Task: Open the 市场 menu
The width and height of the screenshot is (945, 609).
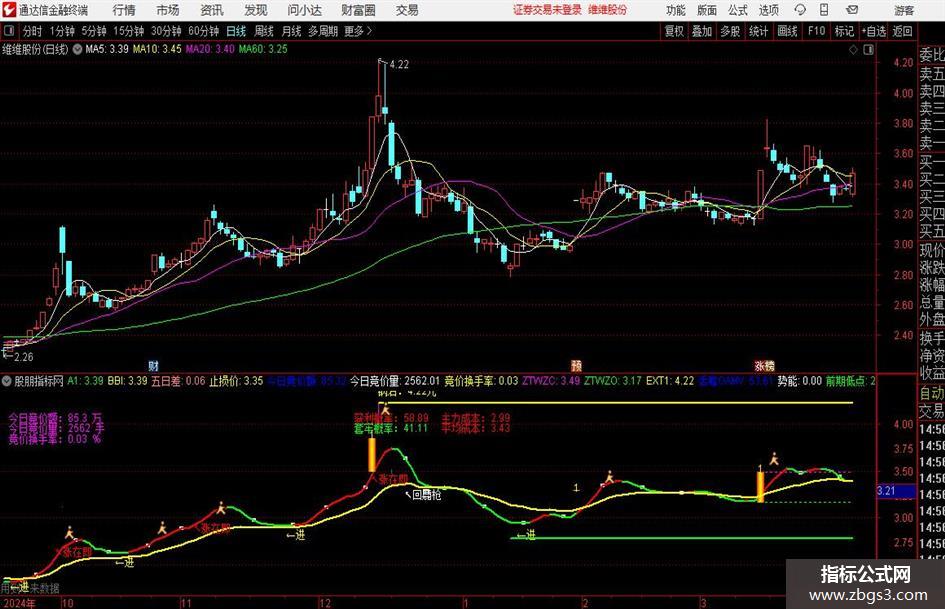Action: (x=168, y=10)
